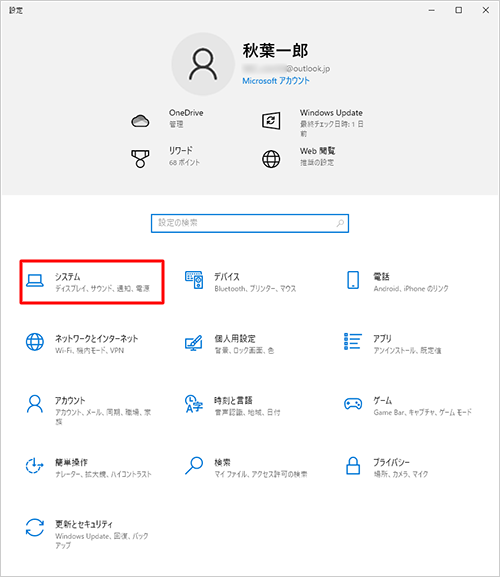Click the ディスプレイ、サウンド、通知、電源 description

pos(103,288)
